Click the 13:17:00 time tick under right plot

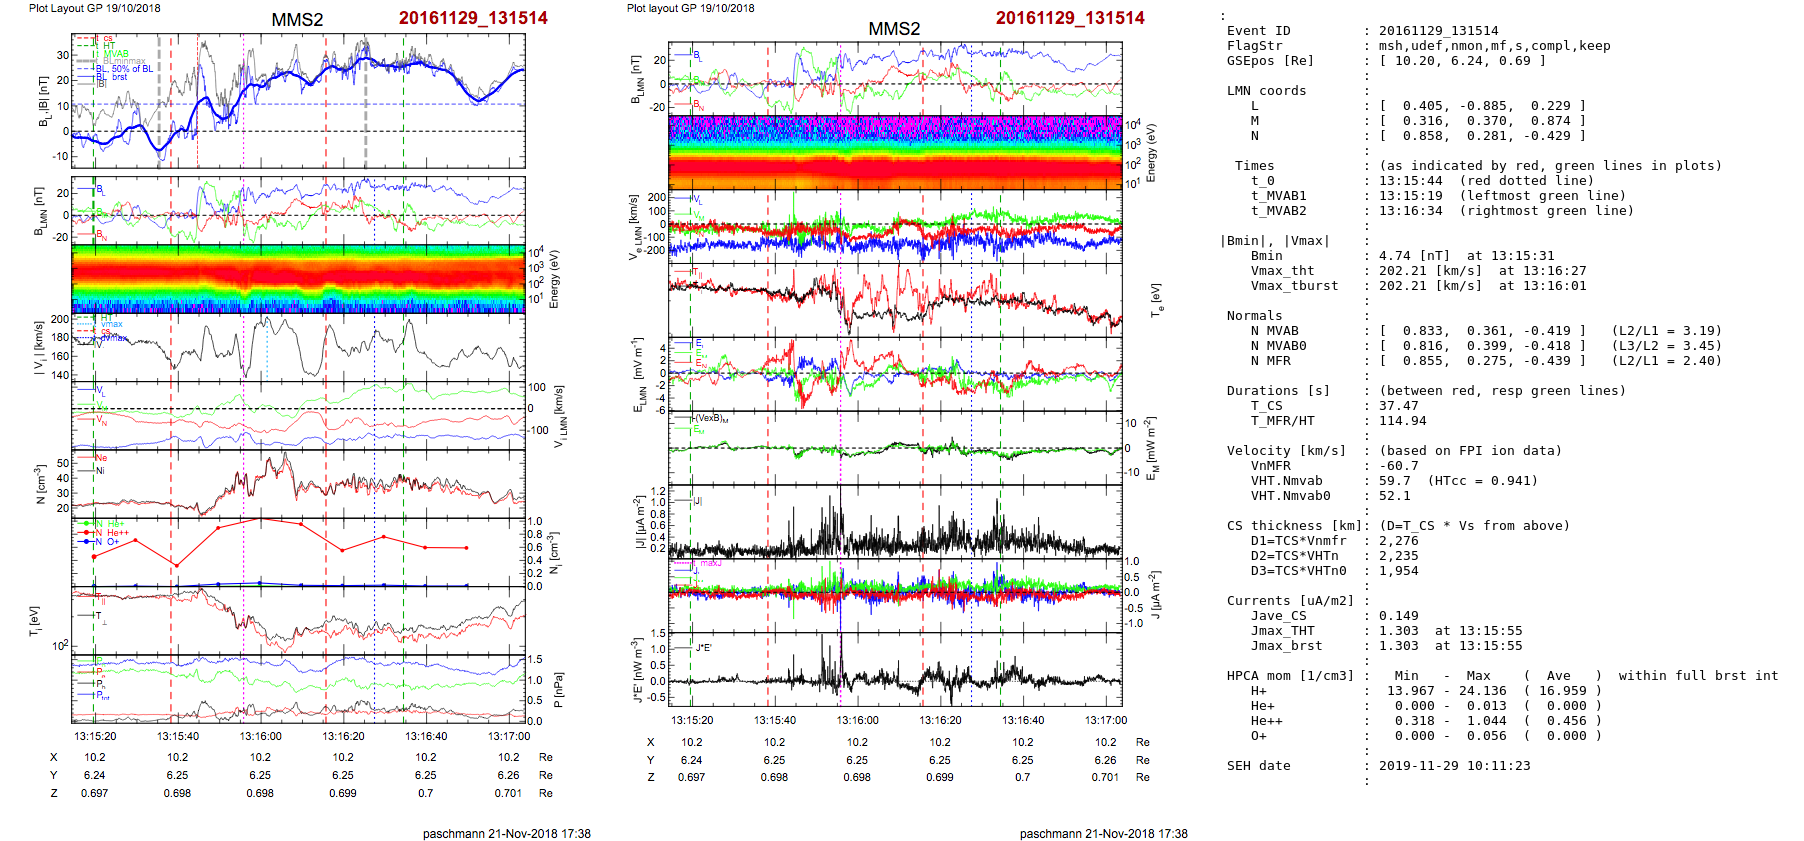pyautogui.click(x=1105, y=720)
